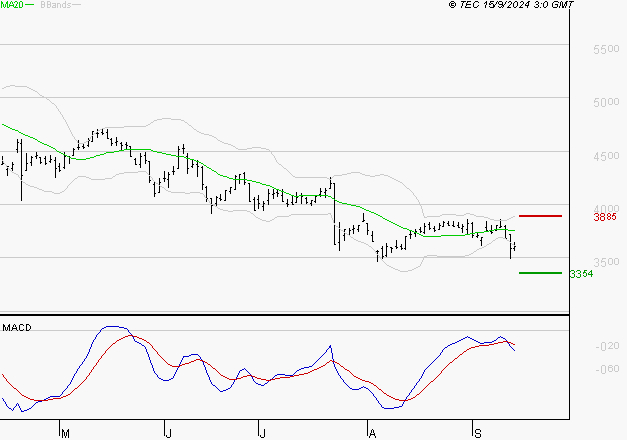Click the M month axis marker
This screenshot has height=440, width=627.
[x=66, y=433]
